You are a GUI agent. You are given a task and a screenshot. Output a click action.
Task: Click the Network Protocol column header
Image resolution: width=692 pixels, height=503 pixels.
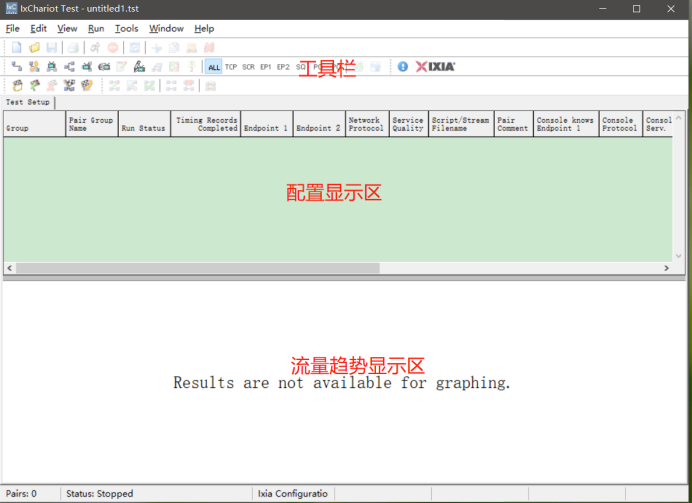367,124
